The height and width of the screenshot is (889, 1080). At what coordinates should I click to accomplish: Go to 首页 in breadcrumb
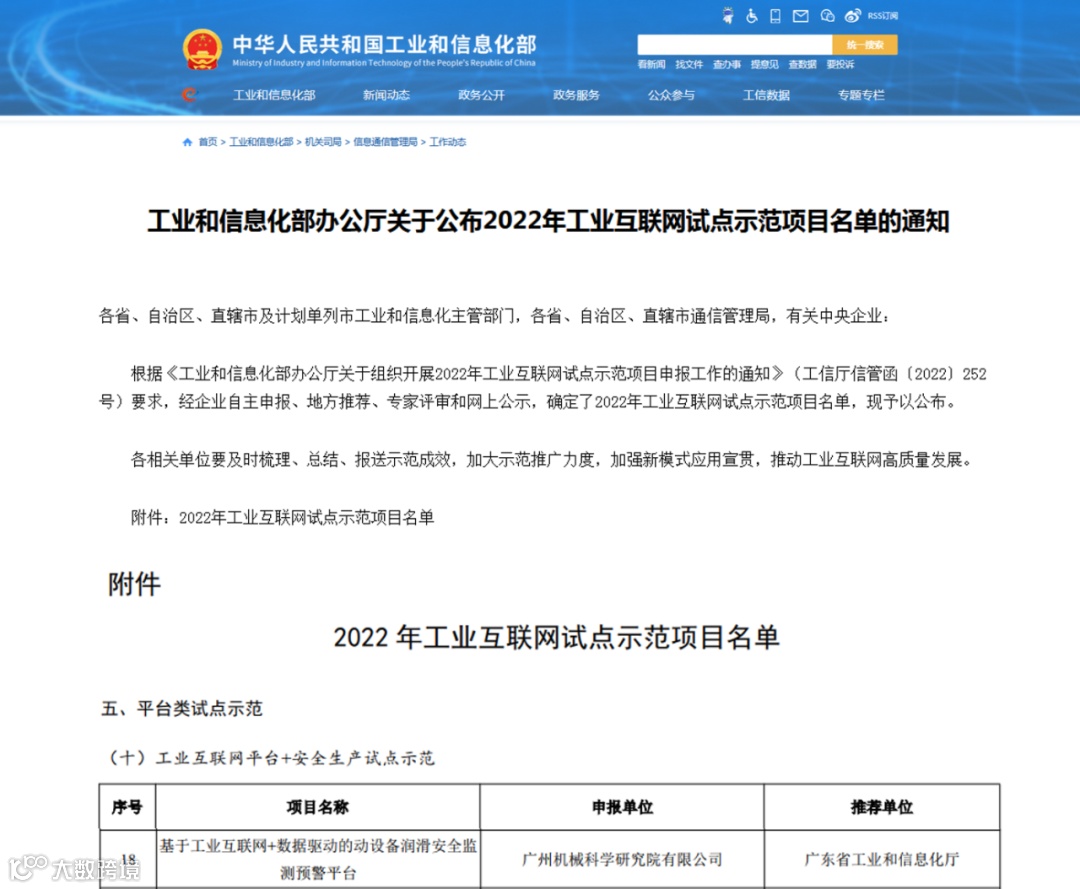click(x=208, y=142)
